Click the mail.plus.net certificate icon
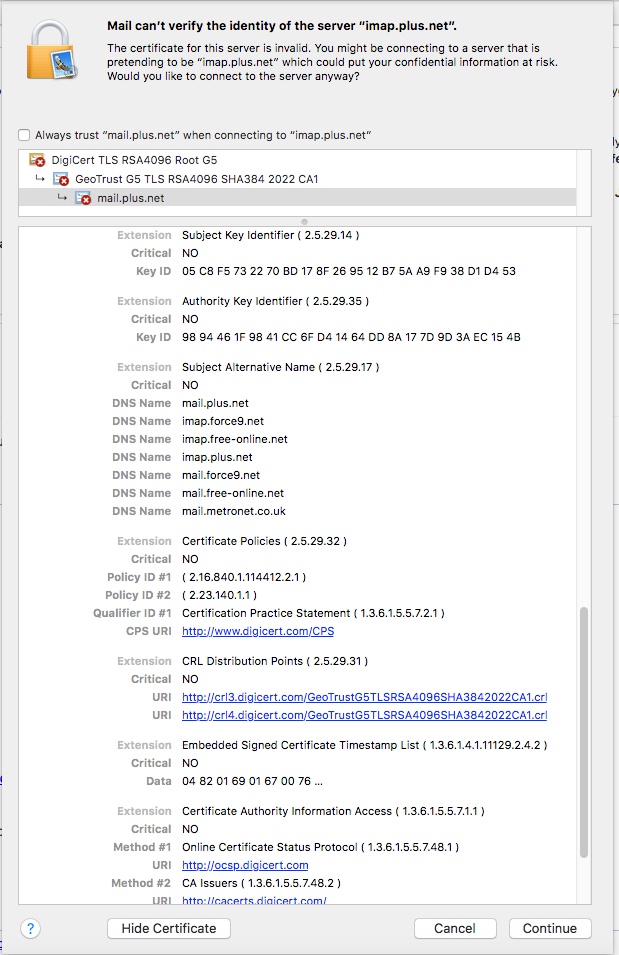This screenshot has width=619, height=955. (83, 198)
